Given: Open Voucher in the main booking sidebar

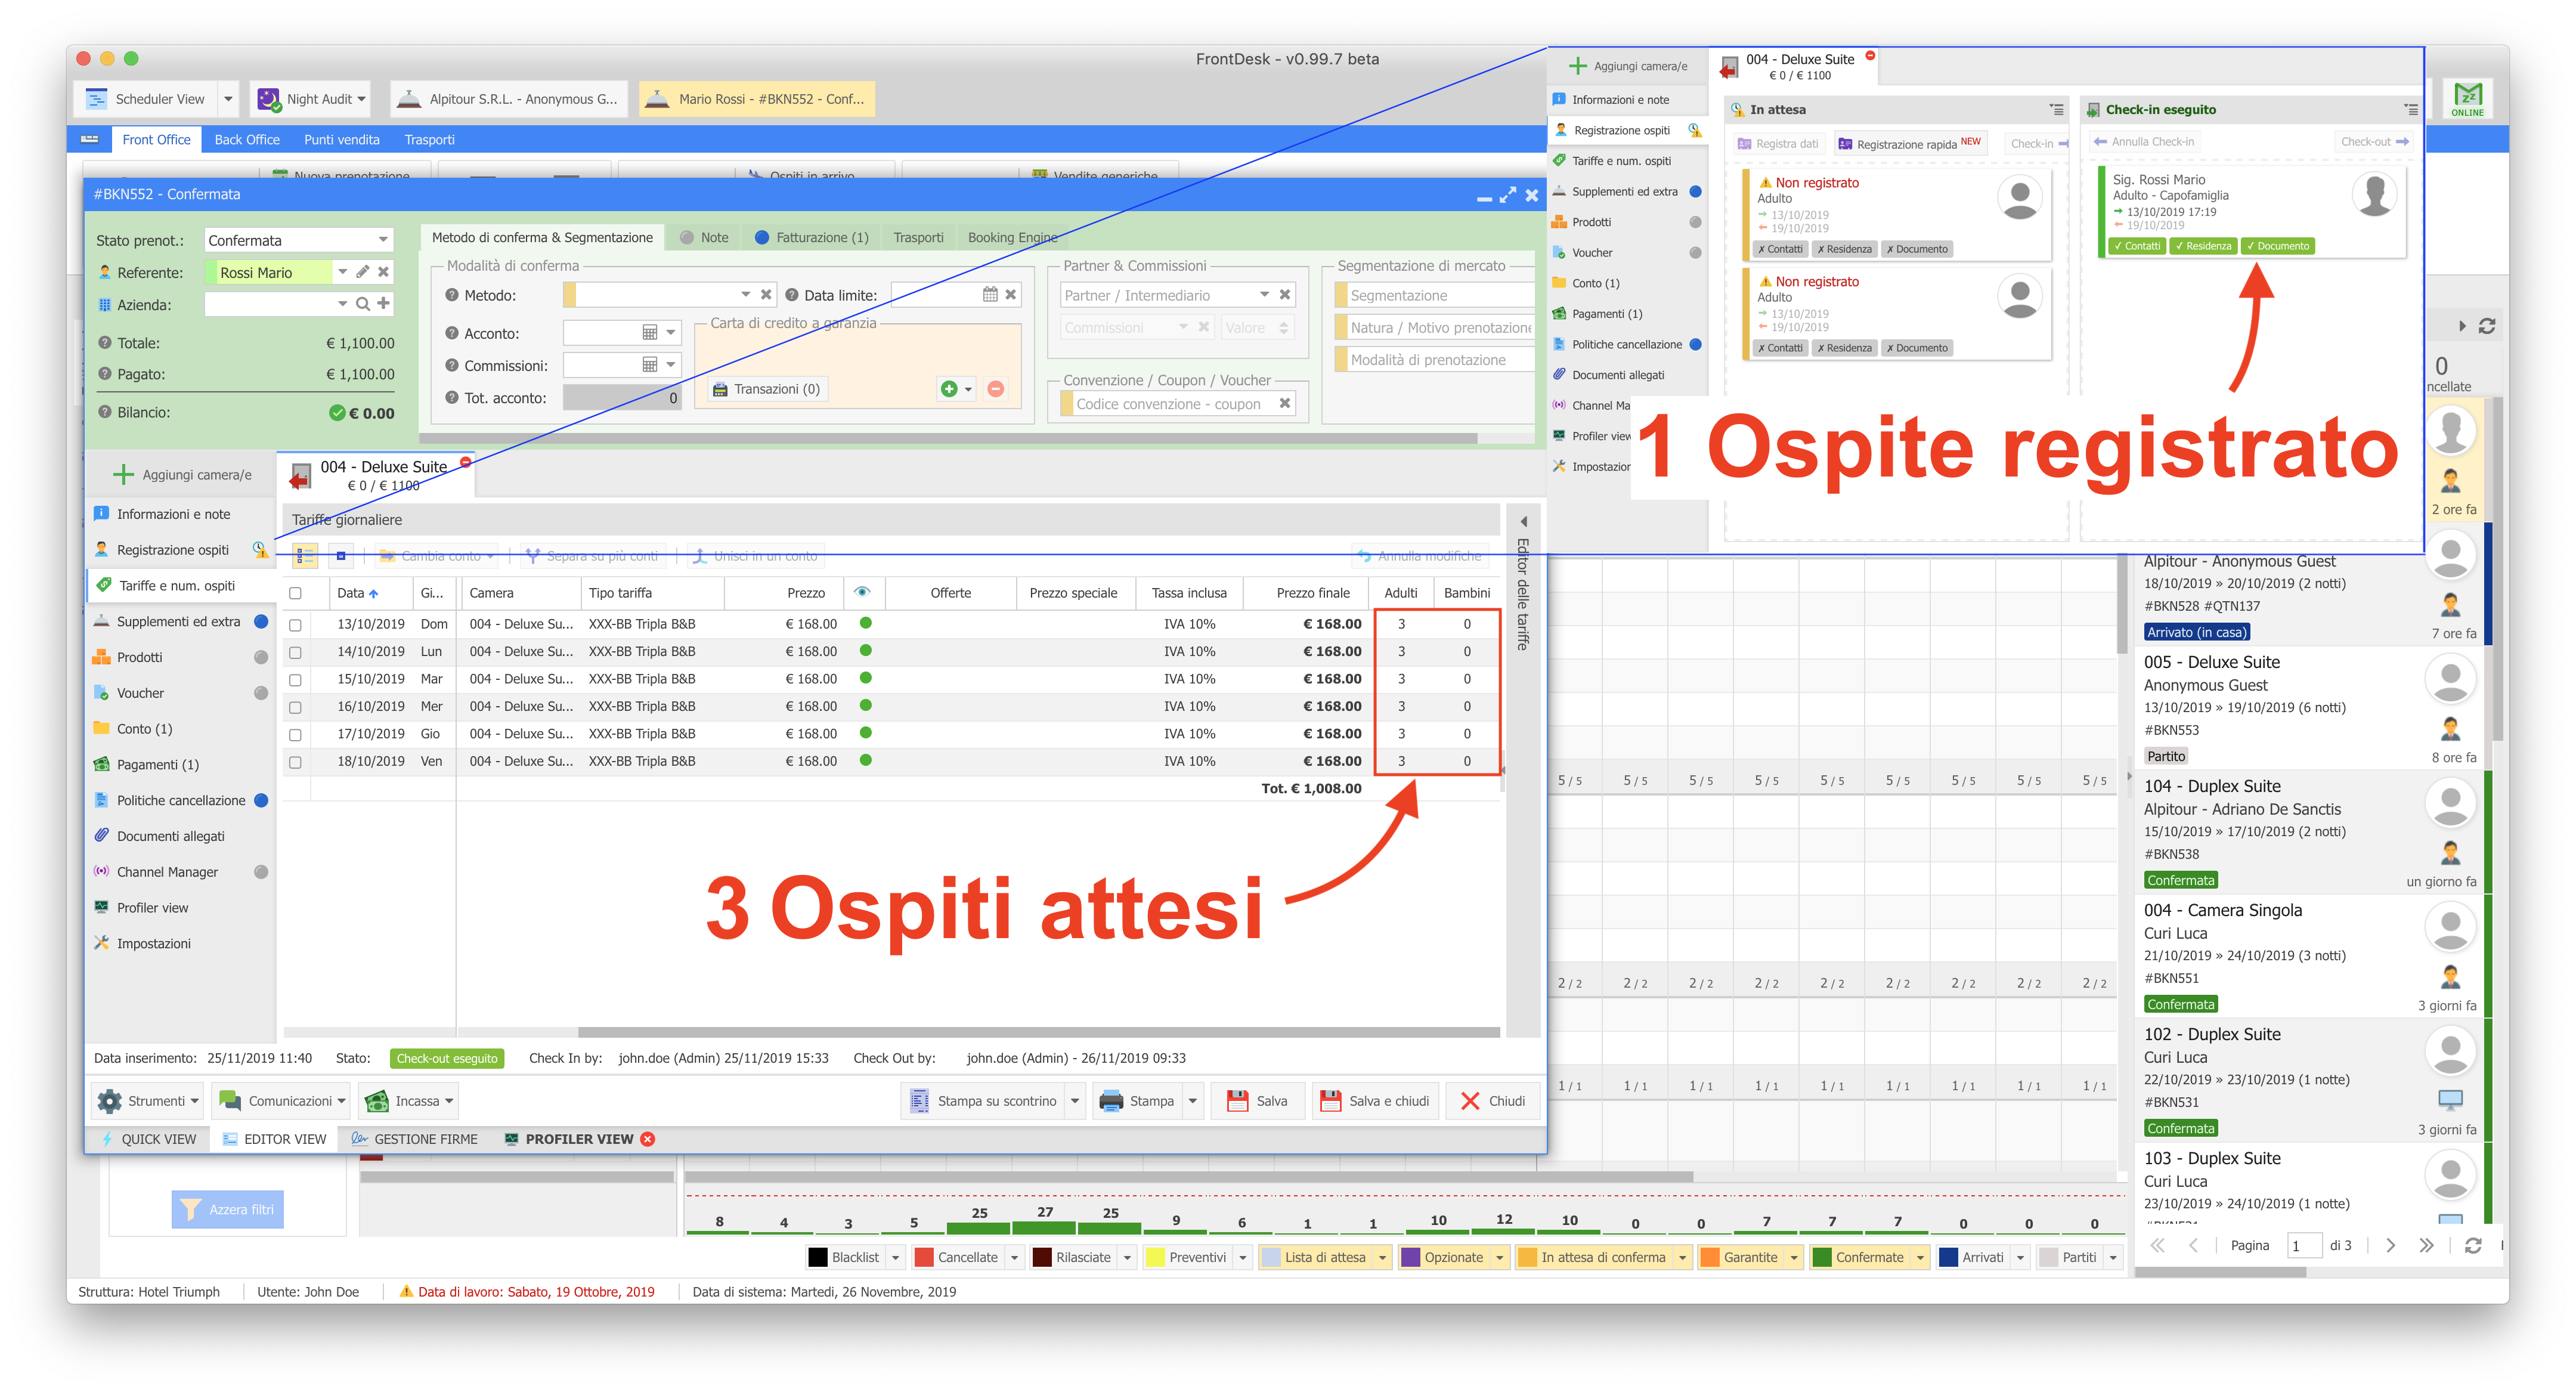Looking at the screenshot, I should 140,693.
